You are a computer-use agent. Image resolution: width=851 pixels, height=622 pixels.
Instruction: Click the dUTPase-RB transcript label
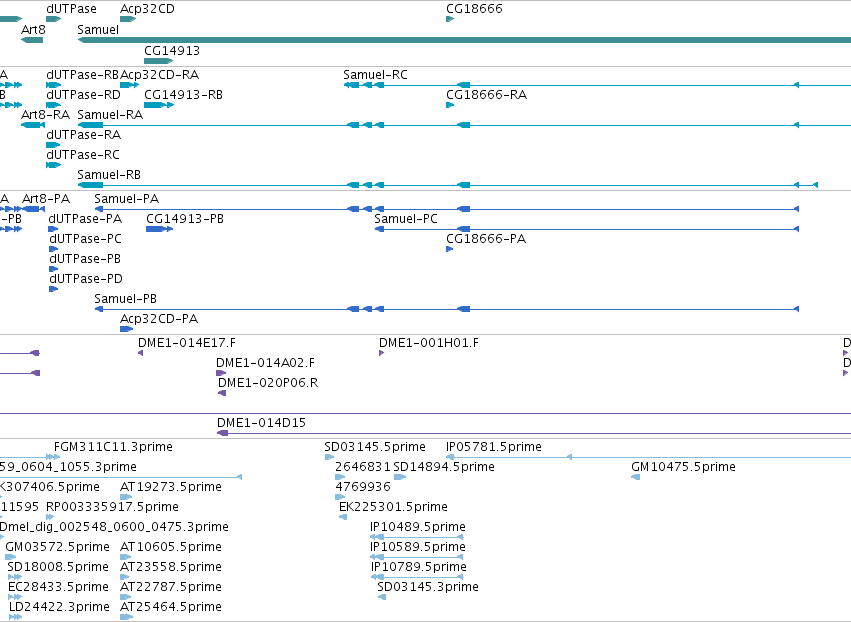coord(82,74)
